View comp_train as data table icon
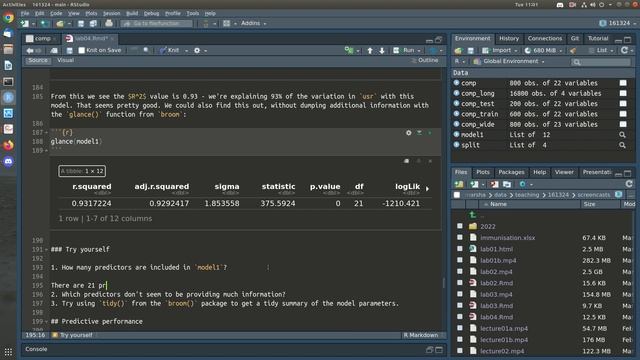Viewport: 640px width, 360px height. 623,114
